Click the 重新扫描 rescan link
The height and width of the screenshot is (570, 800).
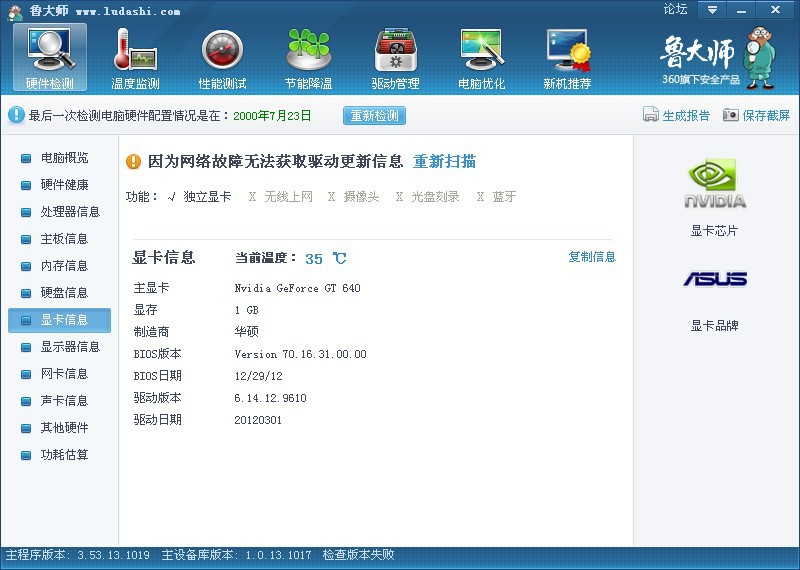point(444,162)
